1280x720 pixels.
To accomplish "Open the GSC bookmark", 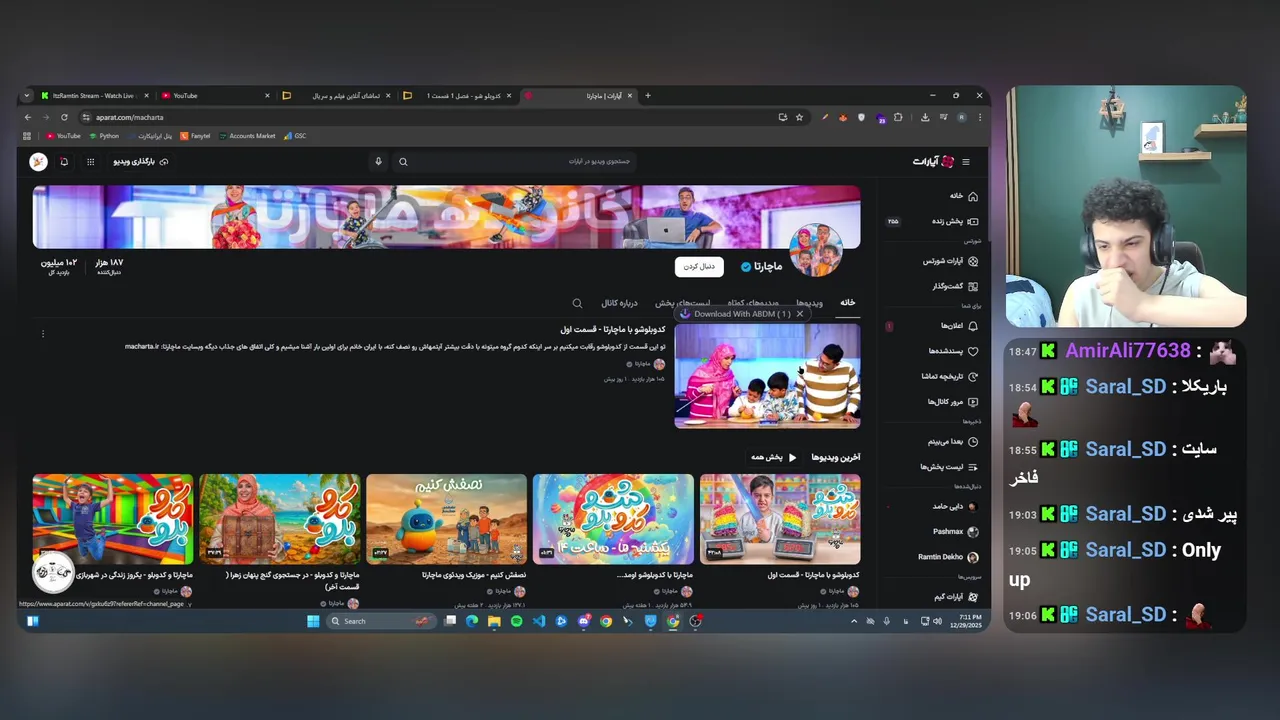I will click(296, 136).
